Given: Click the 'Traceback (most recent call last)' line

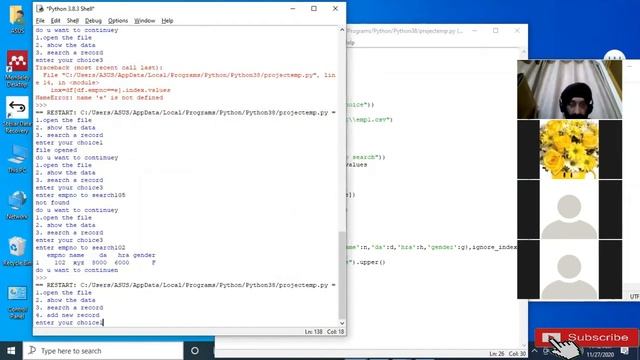Looking at the screenshot, I should pos(99,67).
